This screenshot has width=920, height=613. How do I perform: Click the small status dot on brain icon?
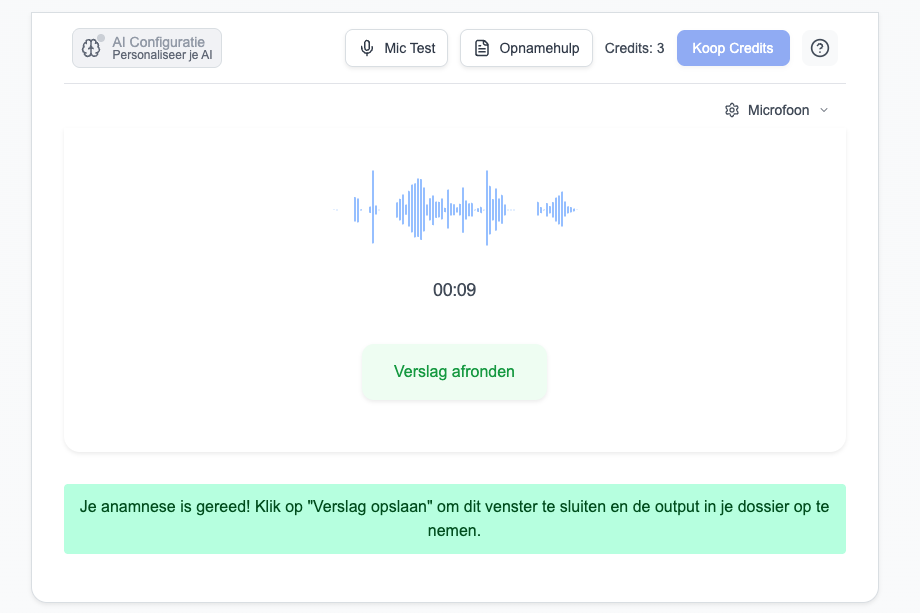click(x=101, y=38)
